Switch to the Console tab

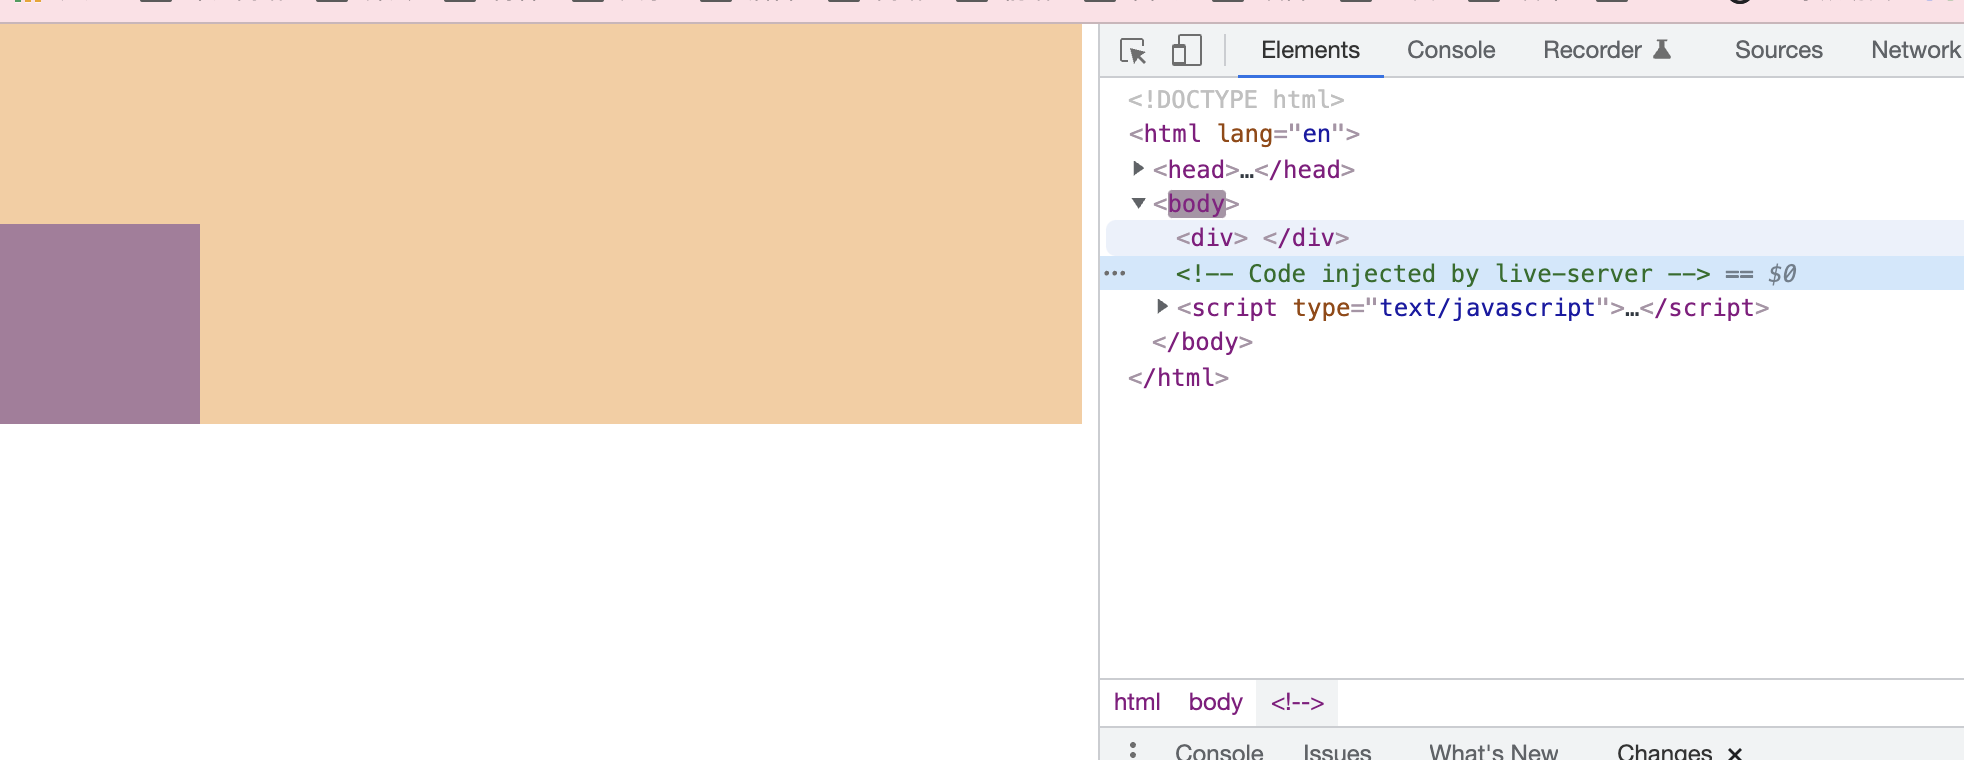pos(1451,50)
